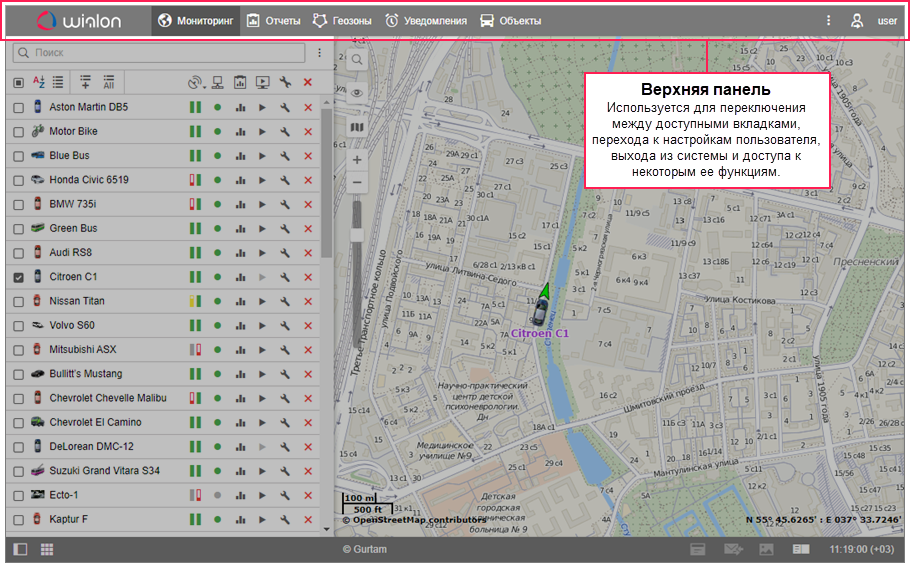Select Volvo S60 unit name
This screenshot has width=910, height=563.
[72, 325]
